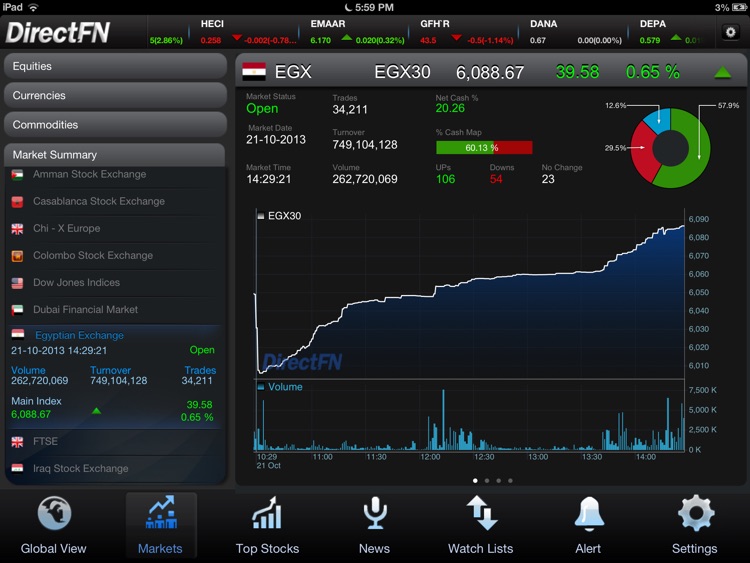The height and width of the screenshot is (563, 750).
Task: Tap the blue donut chart segment
Action: [659, 121]
